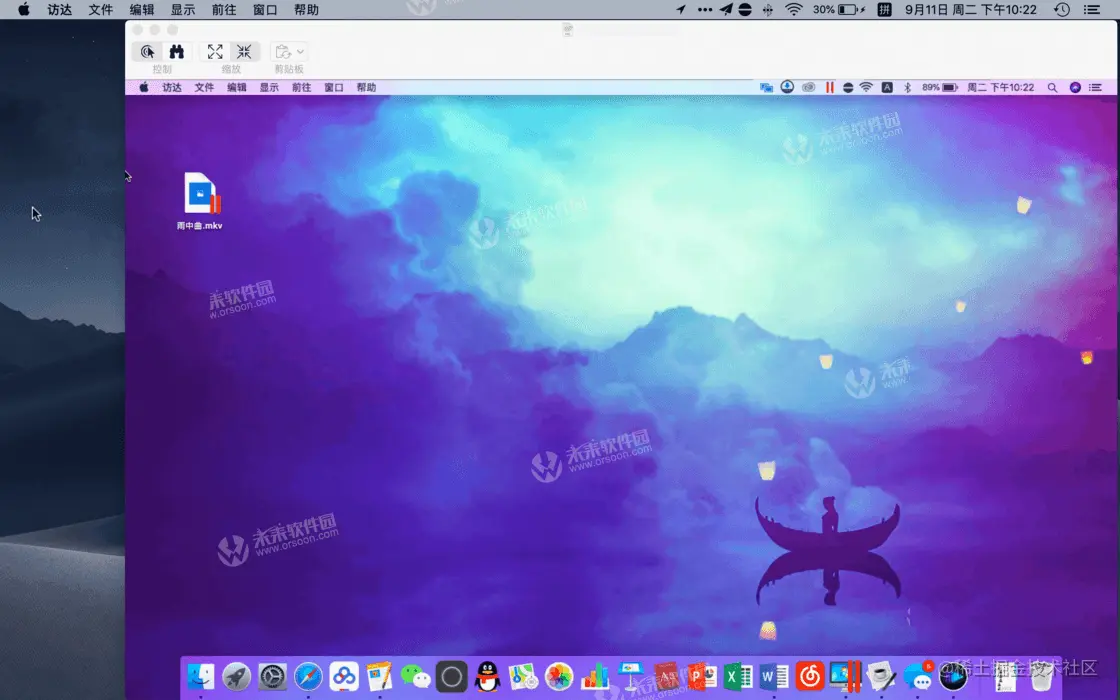This screenshot has height=700, width=1120.
Task: Show local 30% battery status menu
Action: [839, 9]
